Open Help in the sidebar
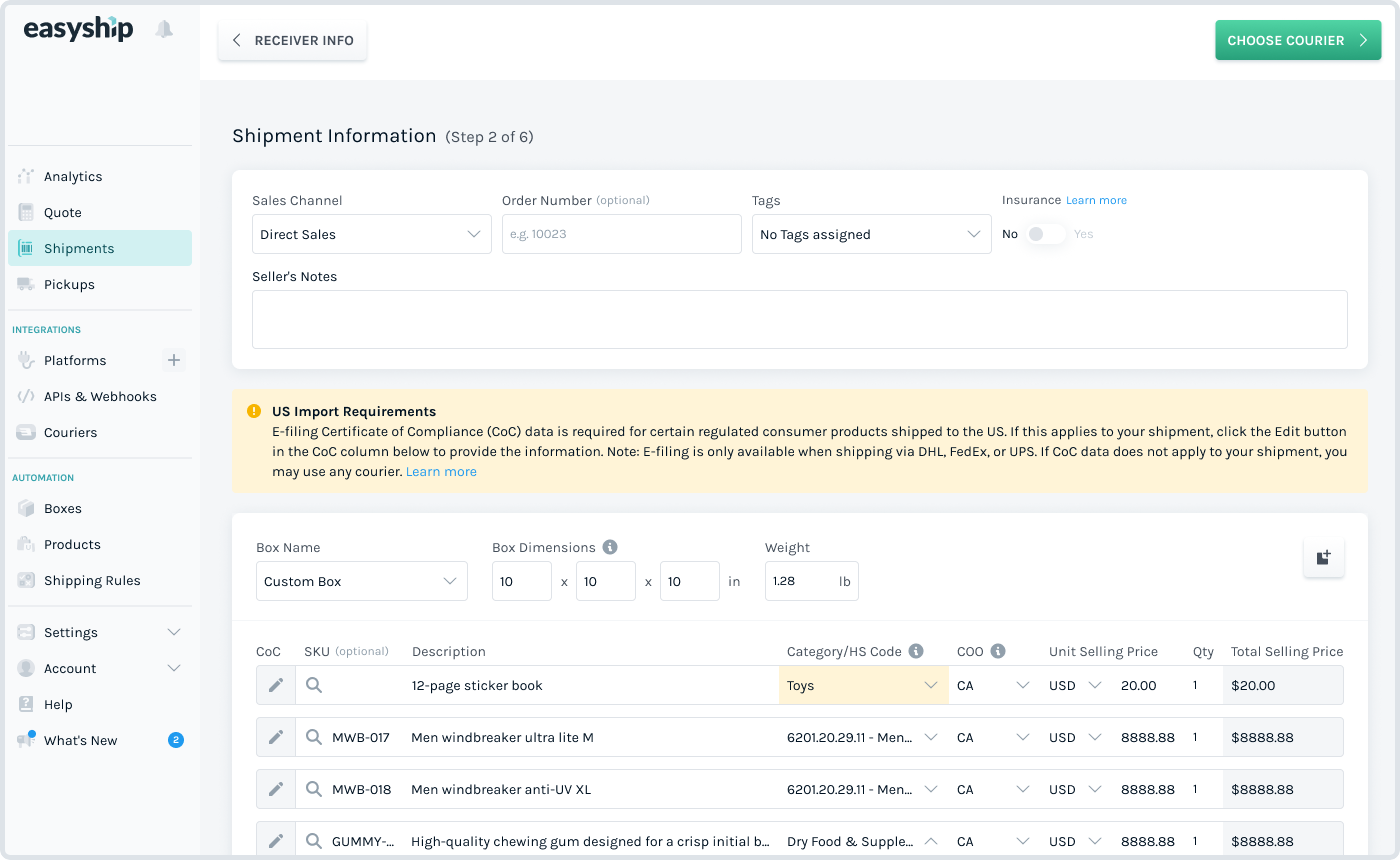This screenshot has width=1400, height=860. pyautogui.click(x=100, y=704)
